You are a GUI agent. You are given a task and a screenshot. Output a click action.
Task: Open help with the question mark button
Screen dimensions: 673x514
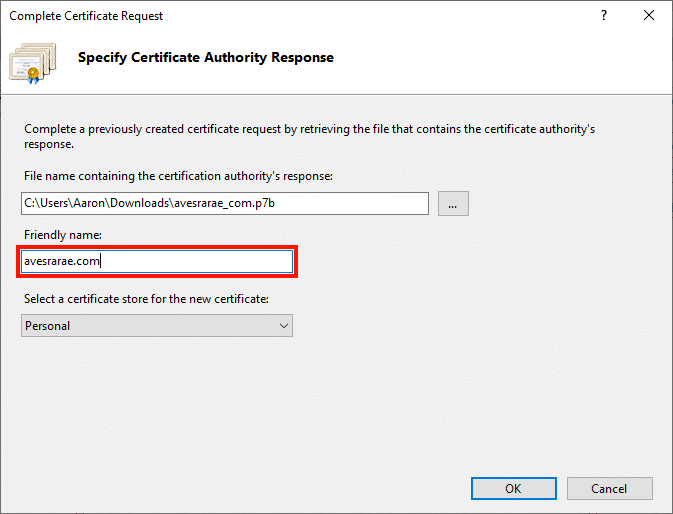[x=603, y=16]
